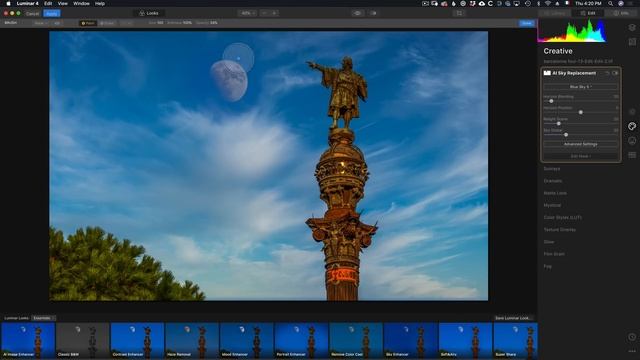Expand the Film Grain tool
Viewport: 640px width, 360px height.
(554, 254)
